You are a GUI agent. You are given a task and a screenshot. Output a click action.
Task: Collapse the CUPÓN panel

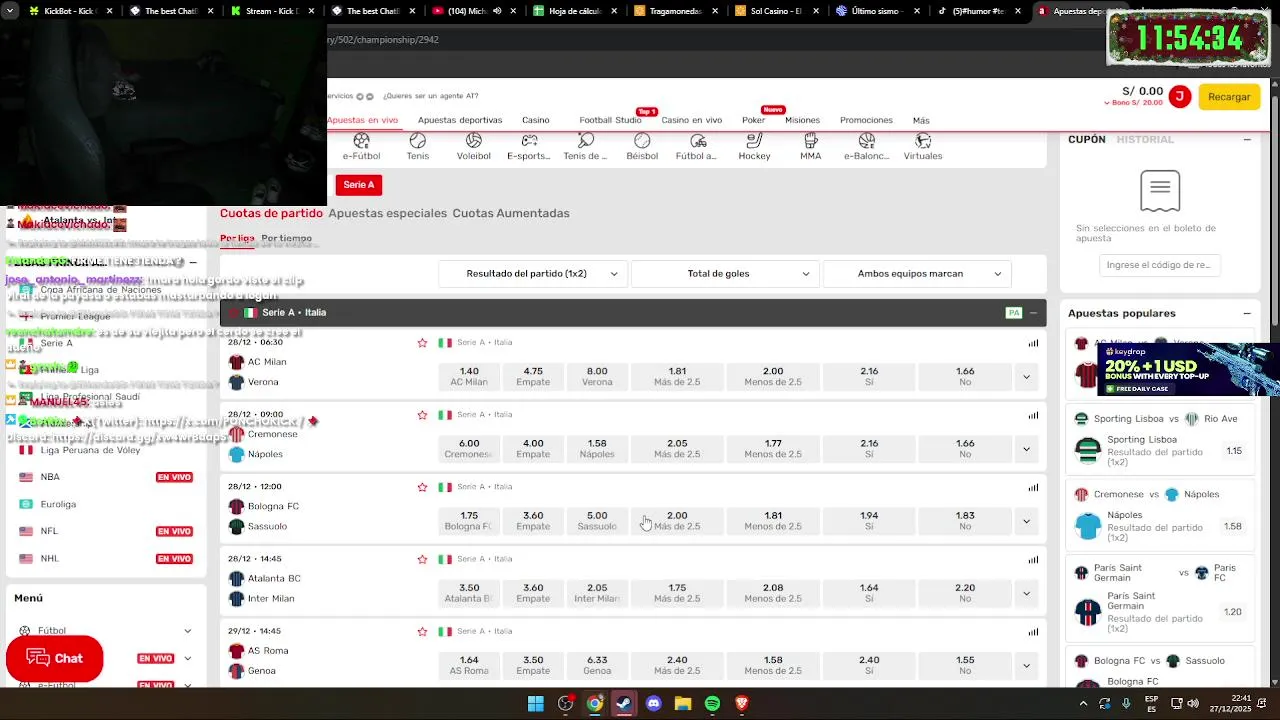(1247, 139)
